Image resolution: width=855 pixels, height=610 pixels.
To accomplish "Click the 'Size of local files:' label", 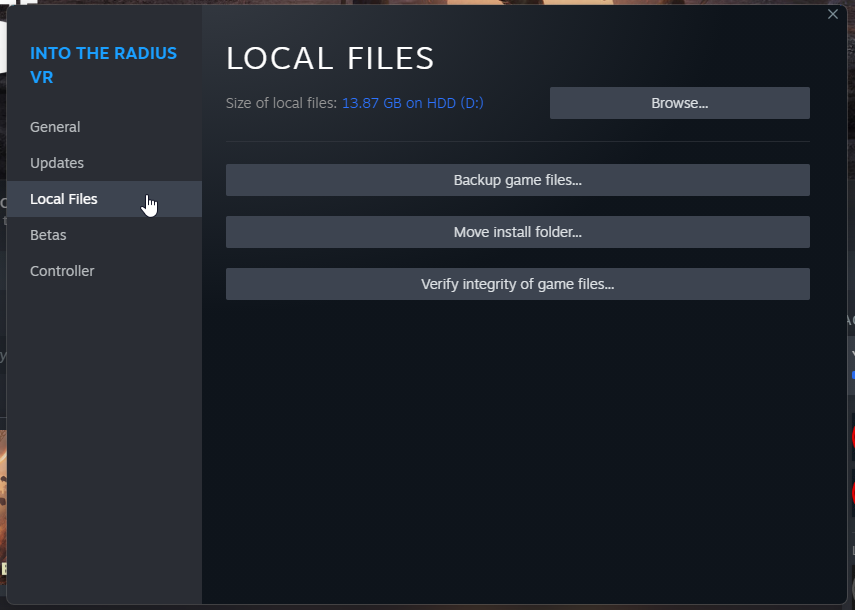I will coord(282,103).
